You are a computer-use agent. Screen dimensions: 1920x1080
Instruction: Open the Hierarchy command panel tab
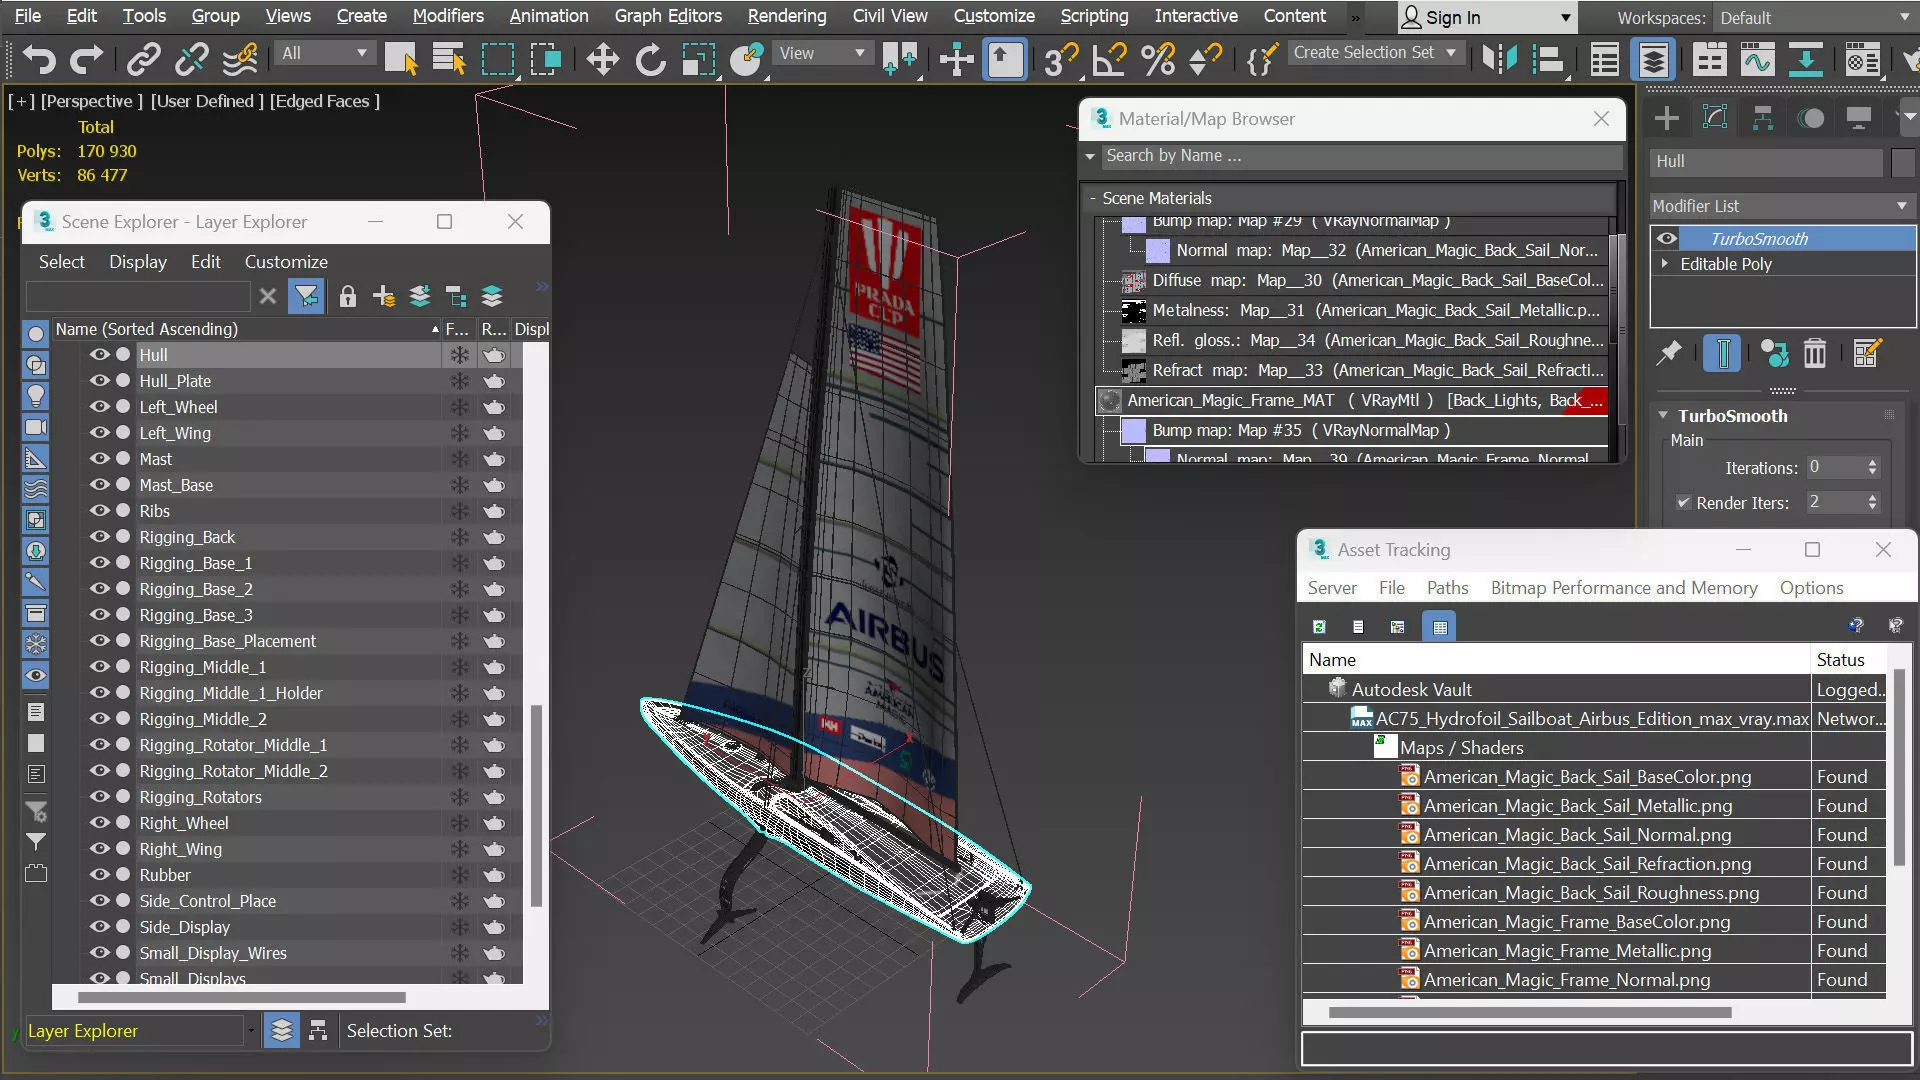coord(1763,118)
